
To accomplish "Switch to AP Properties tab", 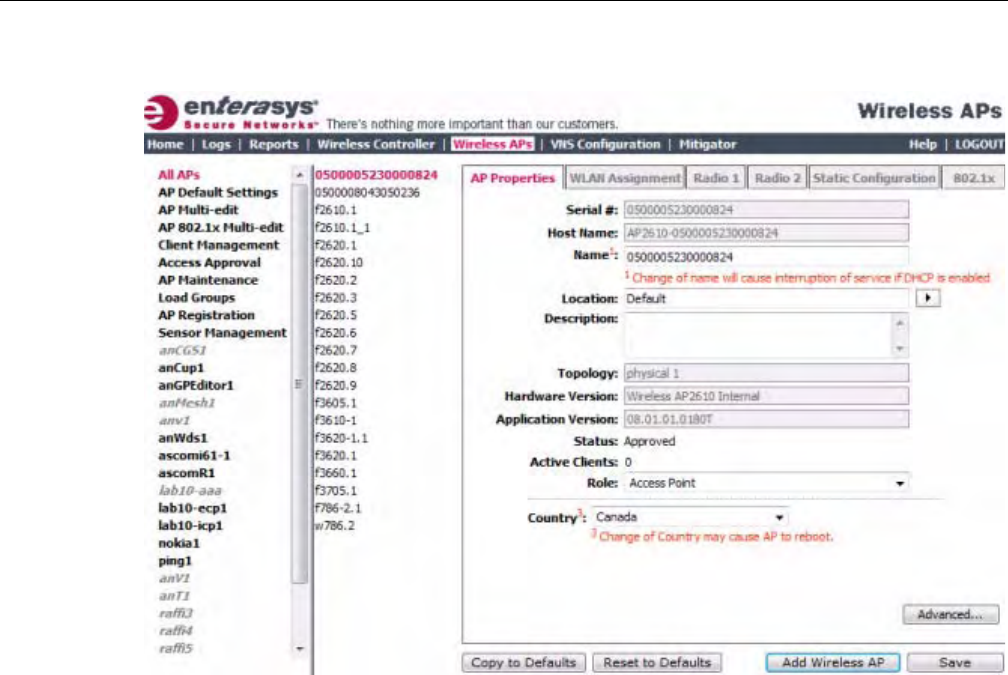I will coord(512,178).
